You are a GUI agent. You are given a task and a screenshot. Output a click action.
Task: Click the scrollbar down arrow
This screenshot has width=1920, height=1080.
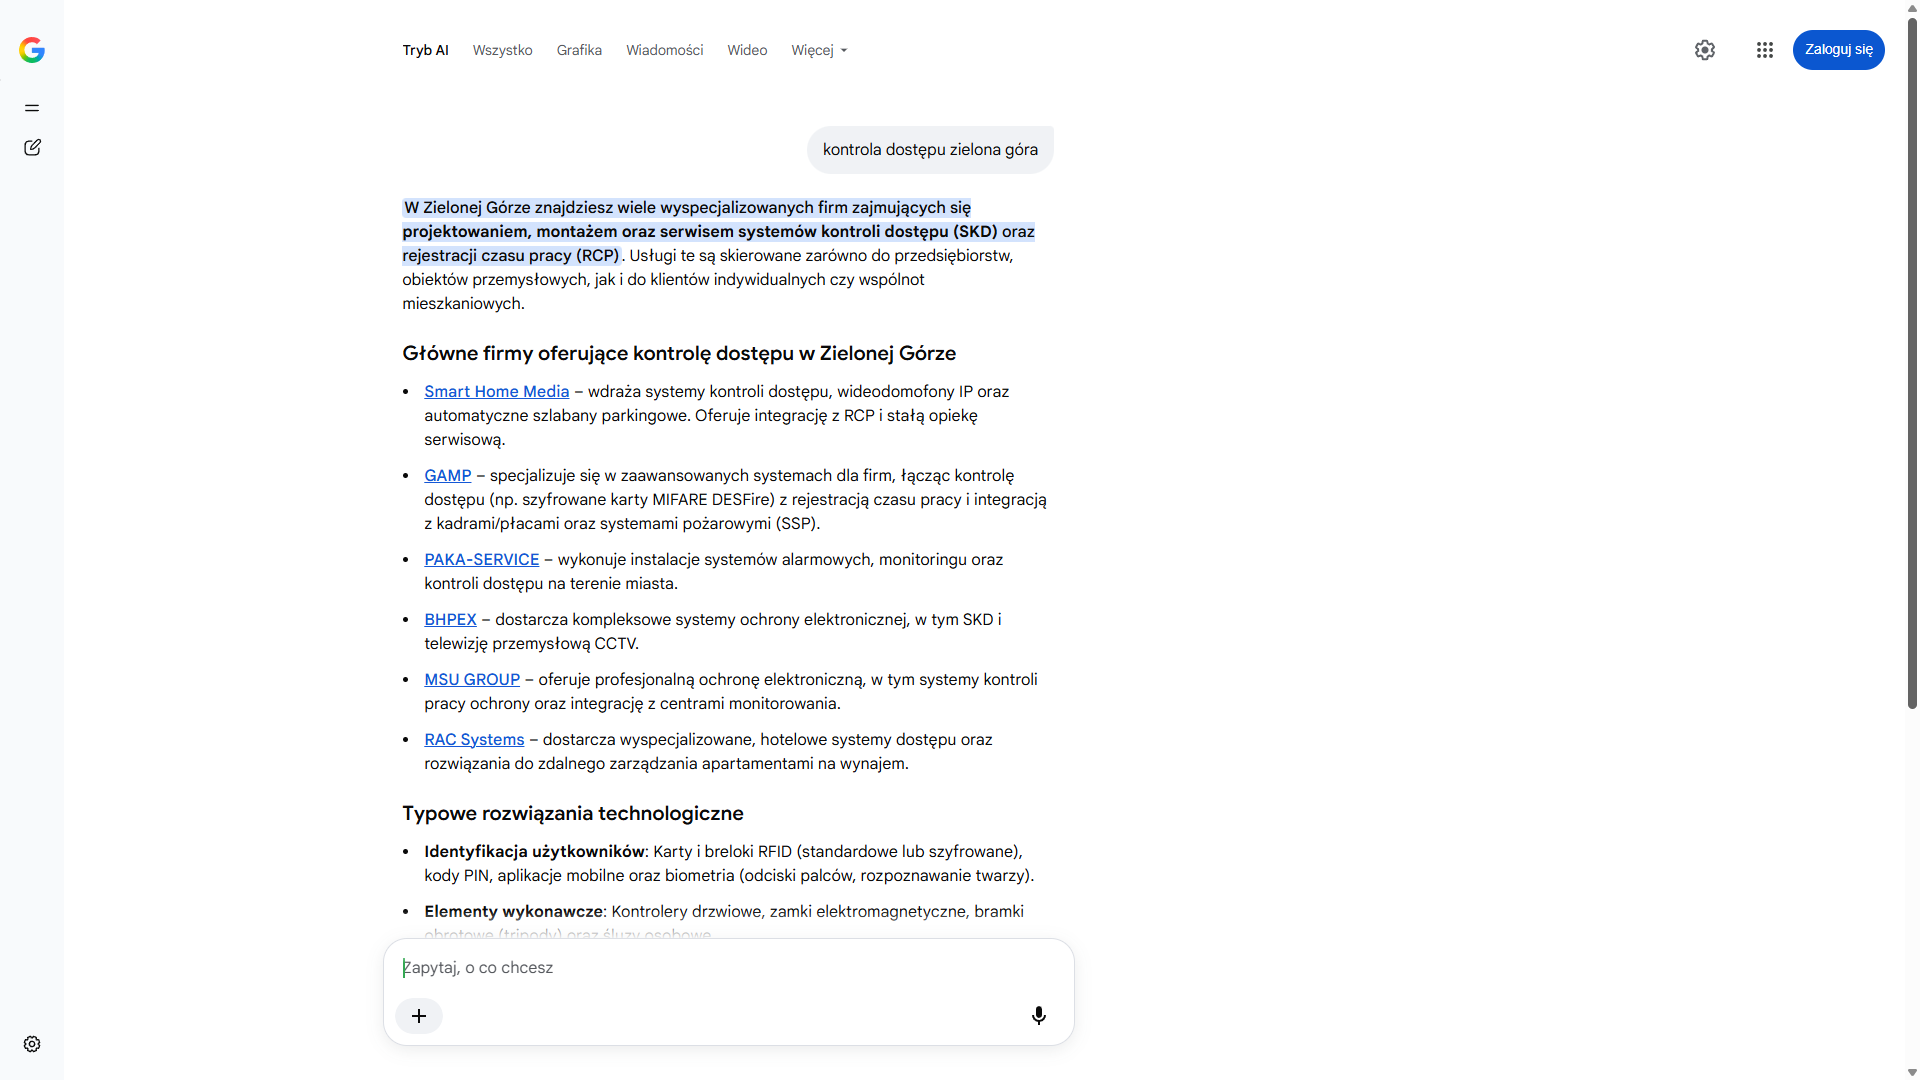click(1912, 1072)
